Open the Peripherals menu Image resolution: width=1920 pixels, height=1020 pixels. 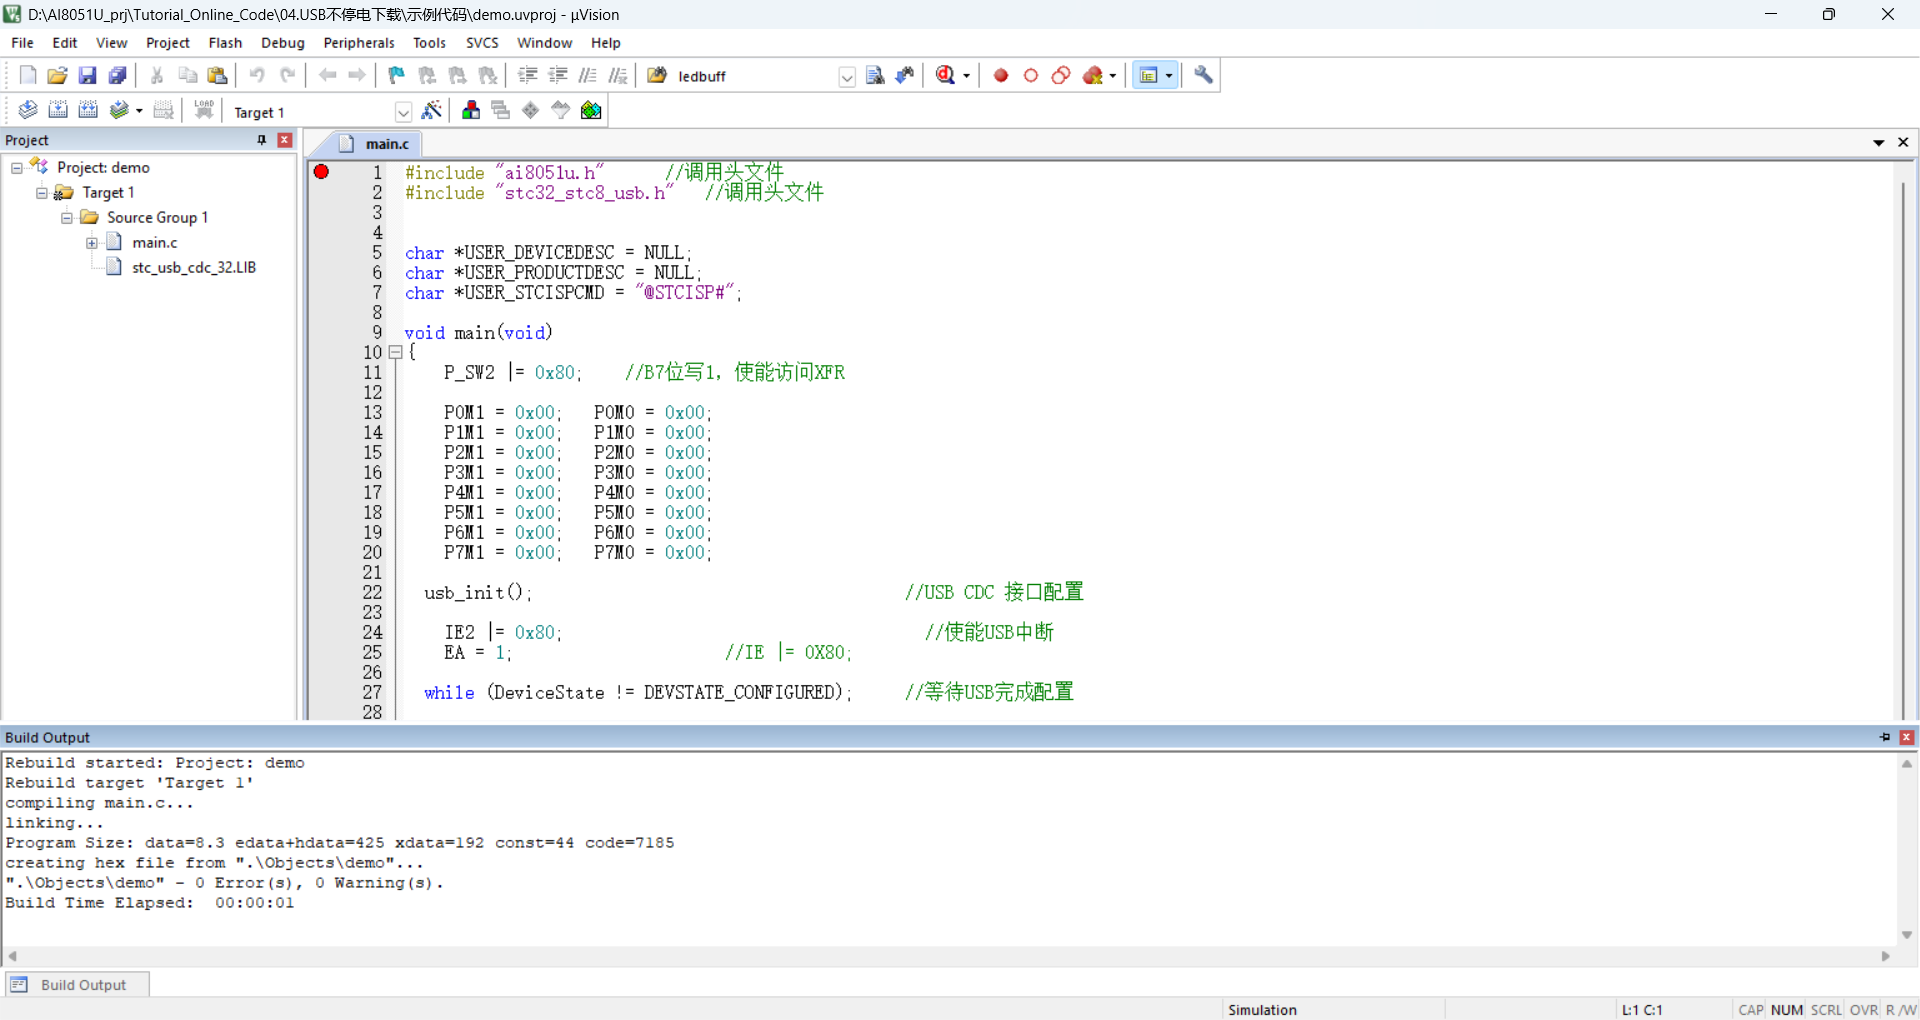click(x=359, y=43)
